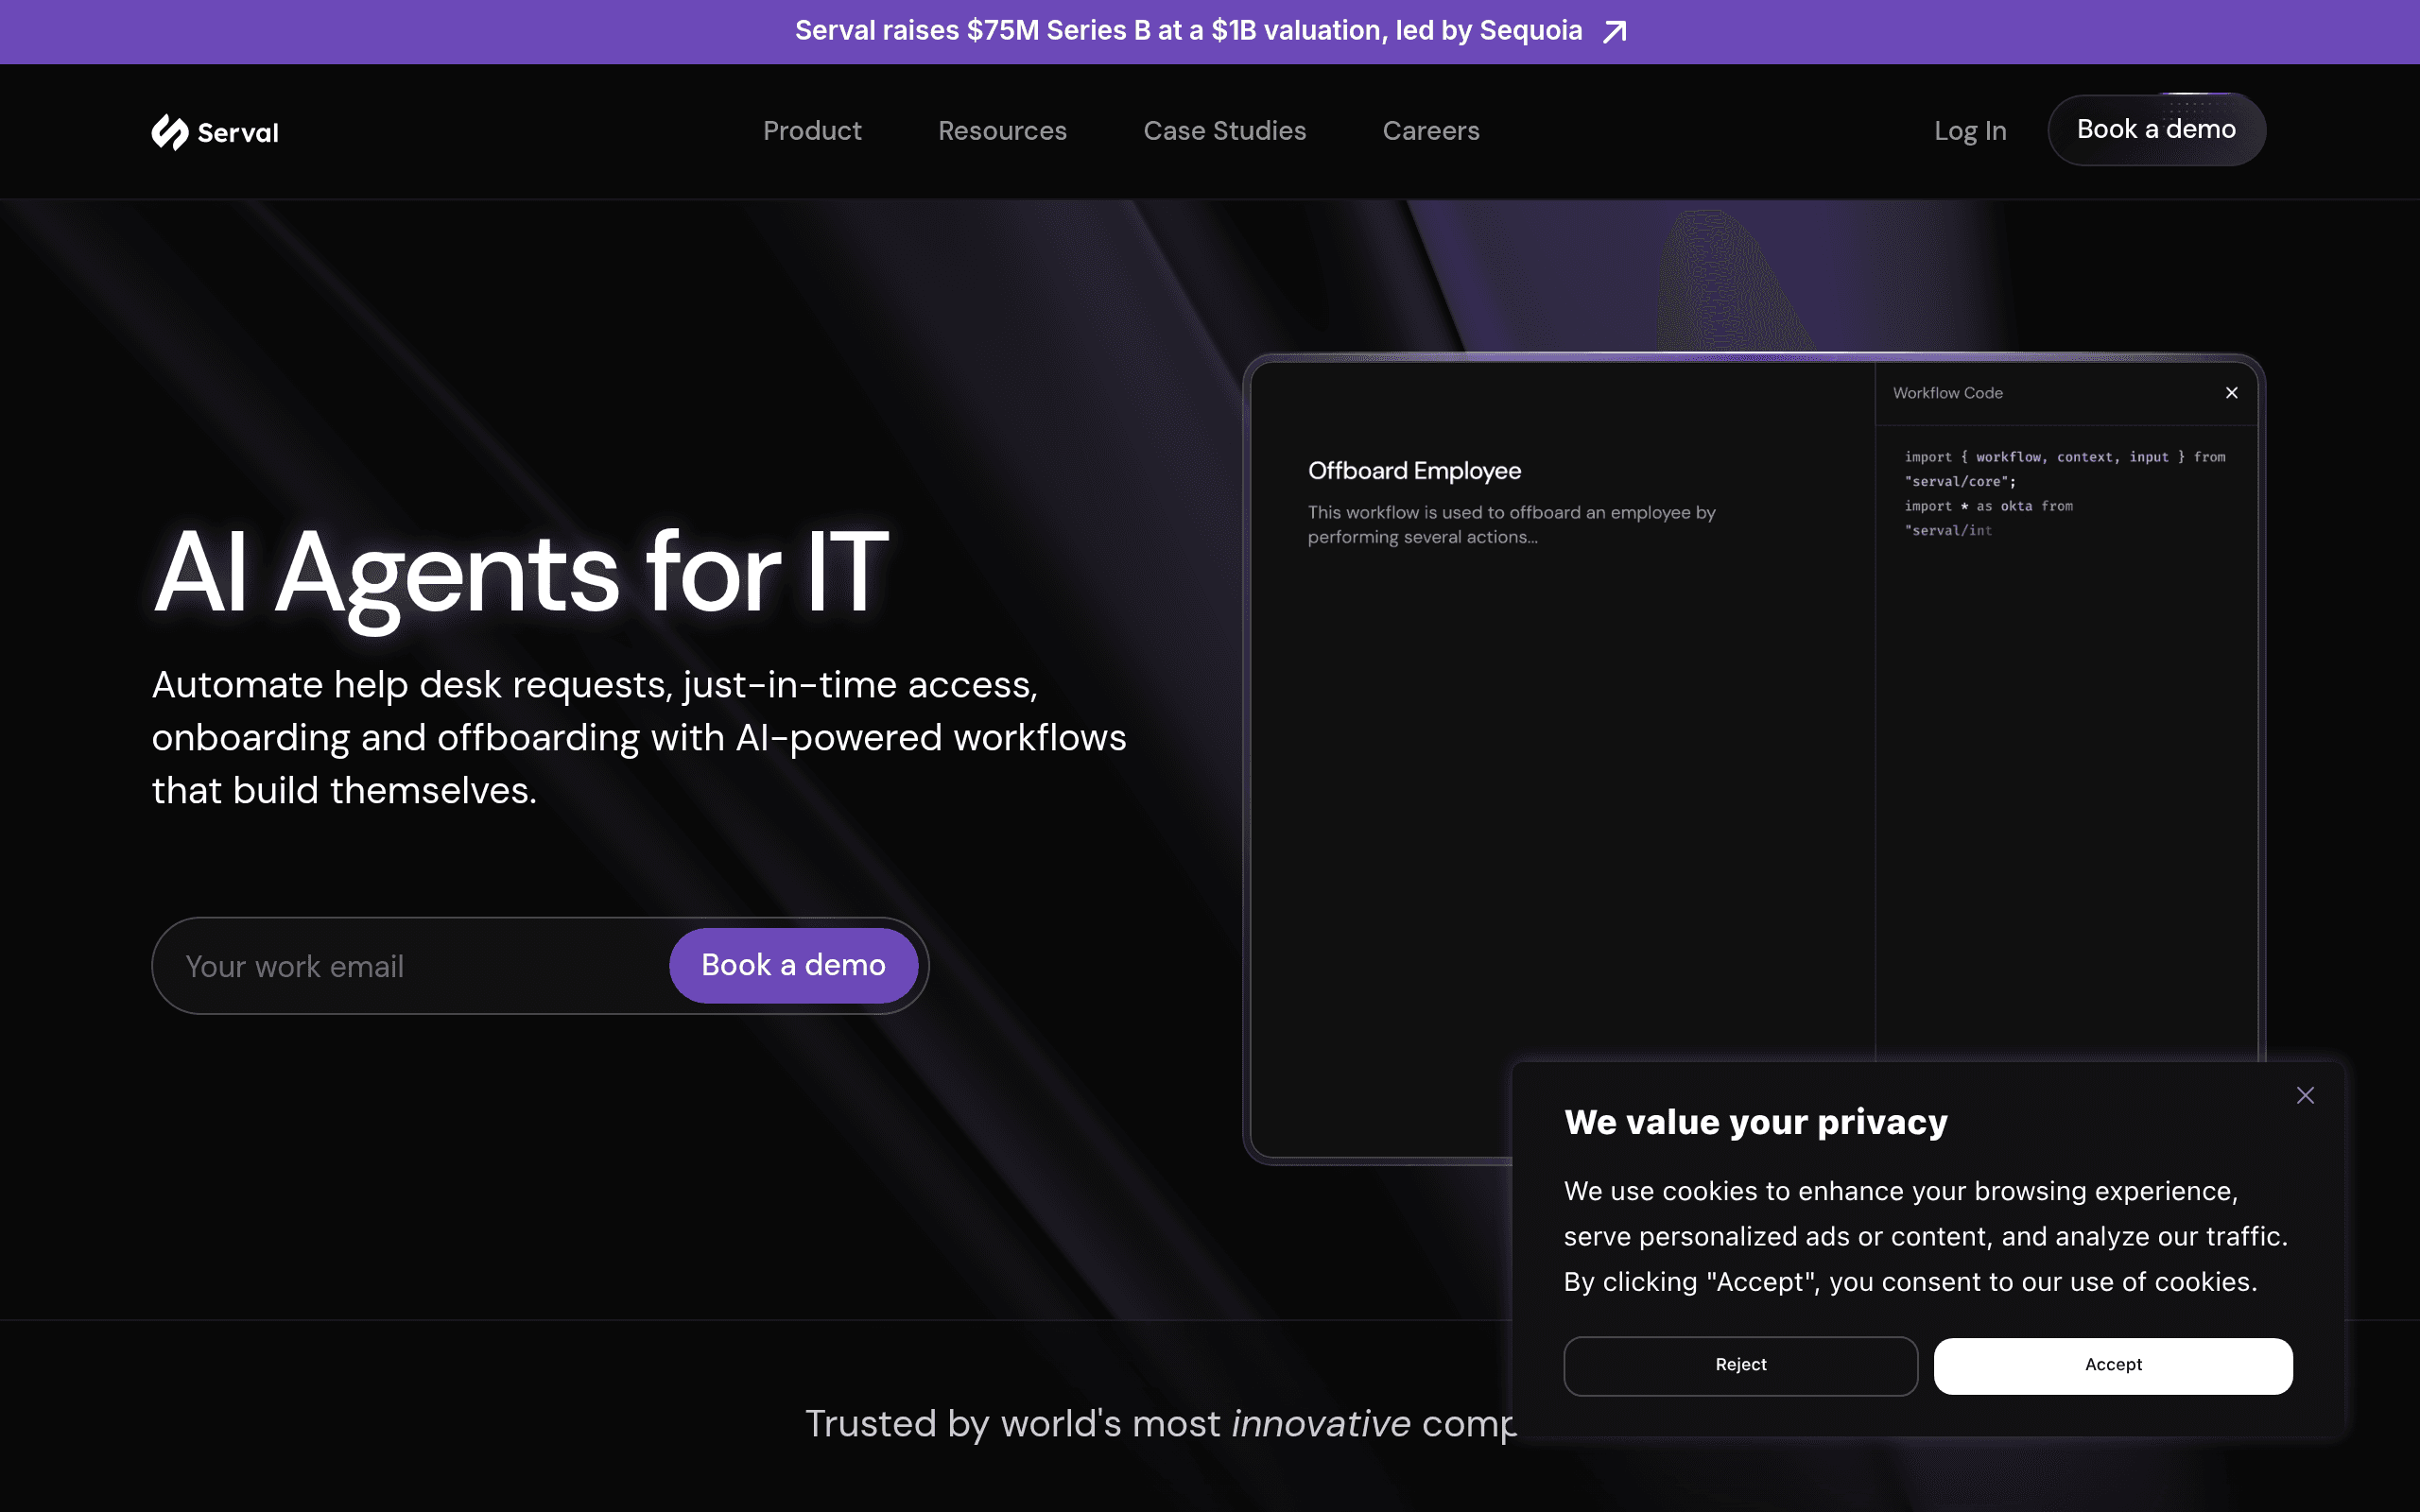Open the Resources menu

1002,131
